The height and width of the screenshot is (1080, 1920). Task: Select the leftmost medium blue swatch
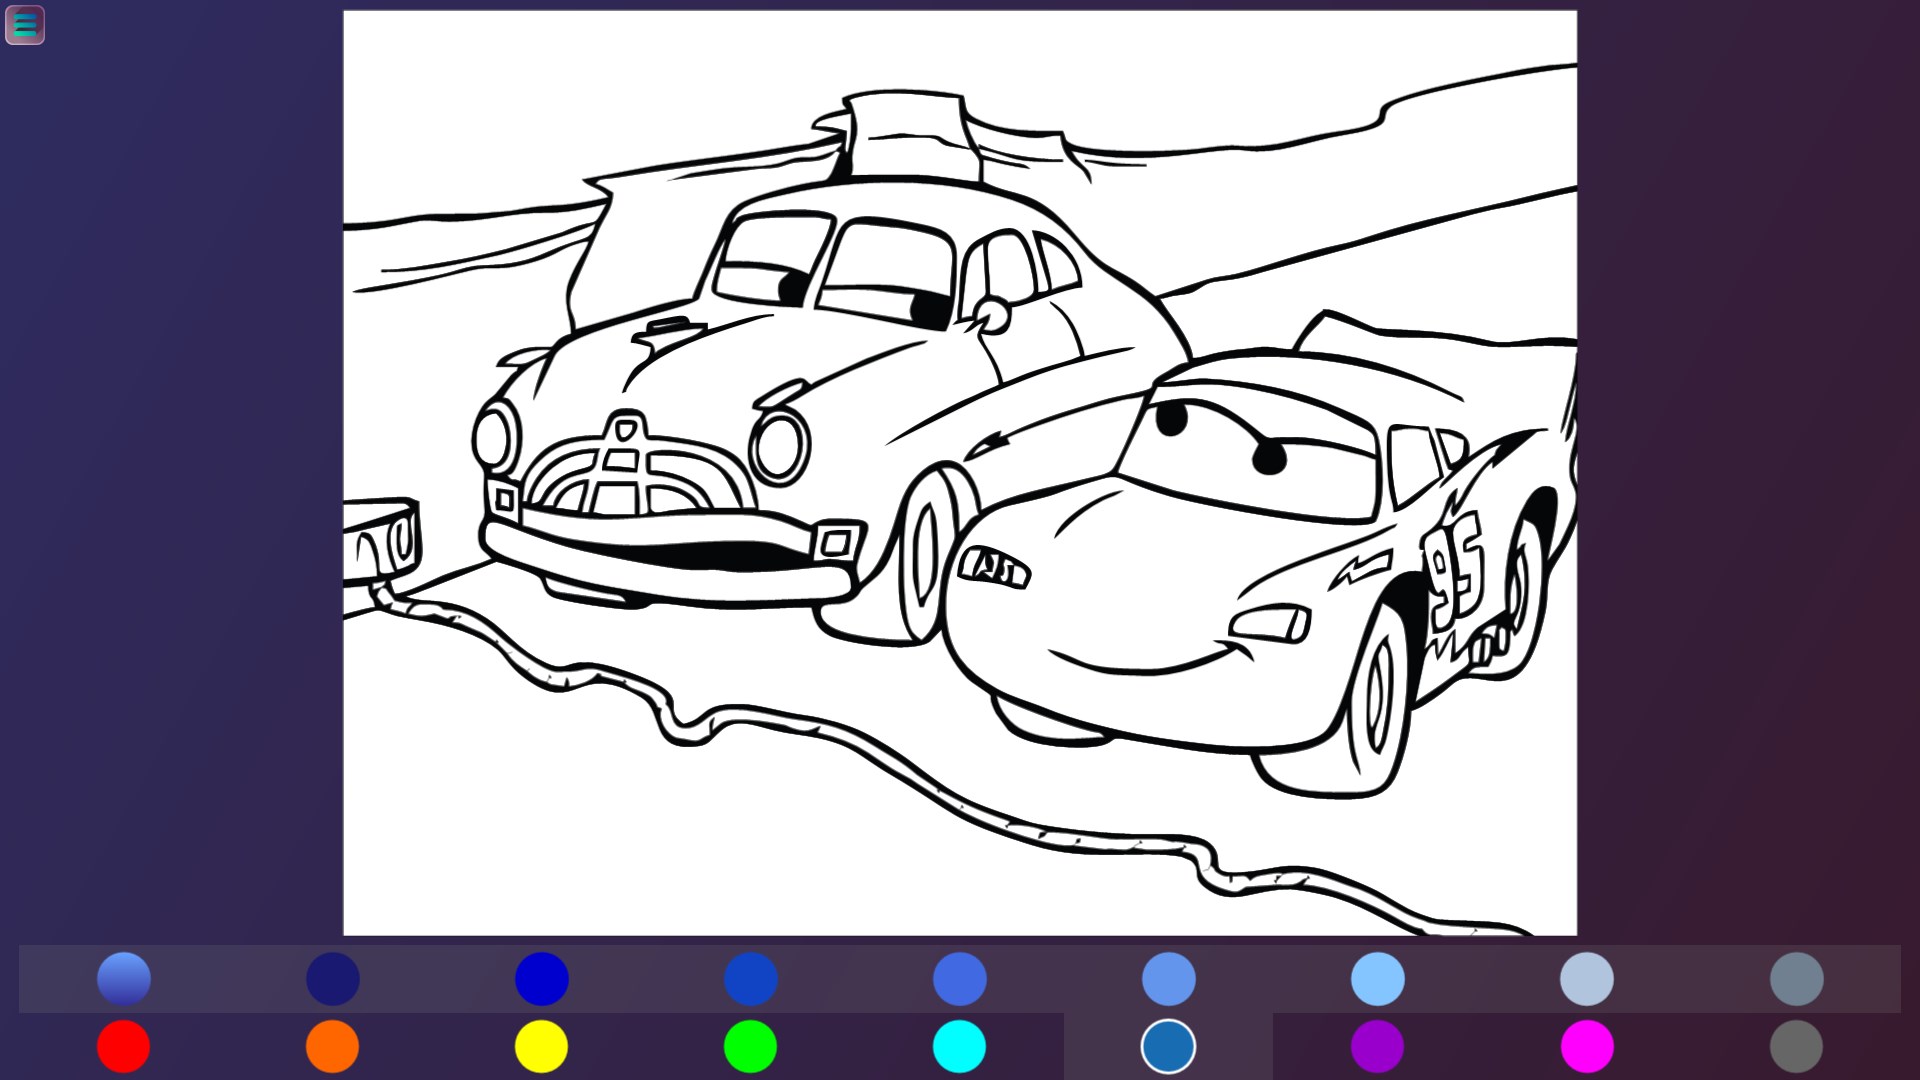coord(125,978)
